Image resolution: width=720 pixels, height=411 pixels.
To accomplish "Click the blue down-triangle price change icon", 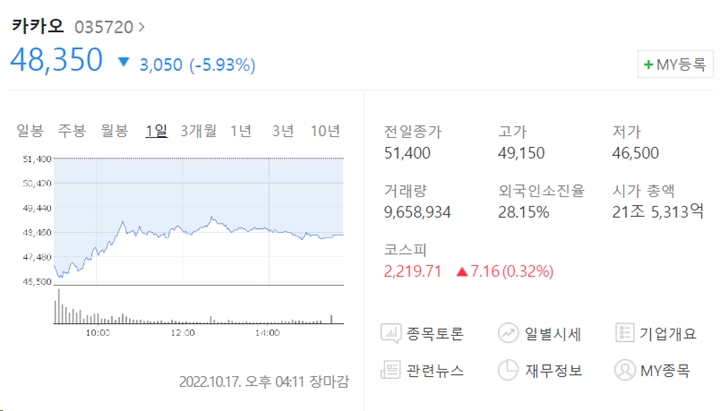I will pos(124,62).
